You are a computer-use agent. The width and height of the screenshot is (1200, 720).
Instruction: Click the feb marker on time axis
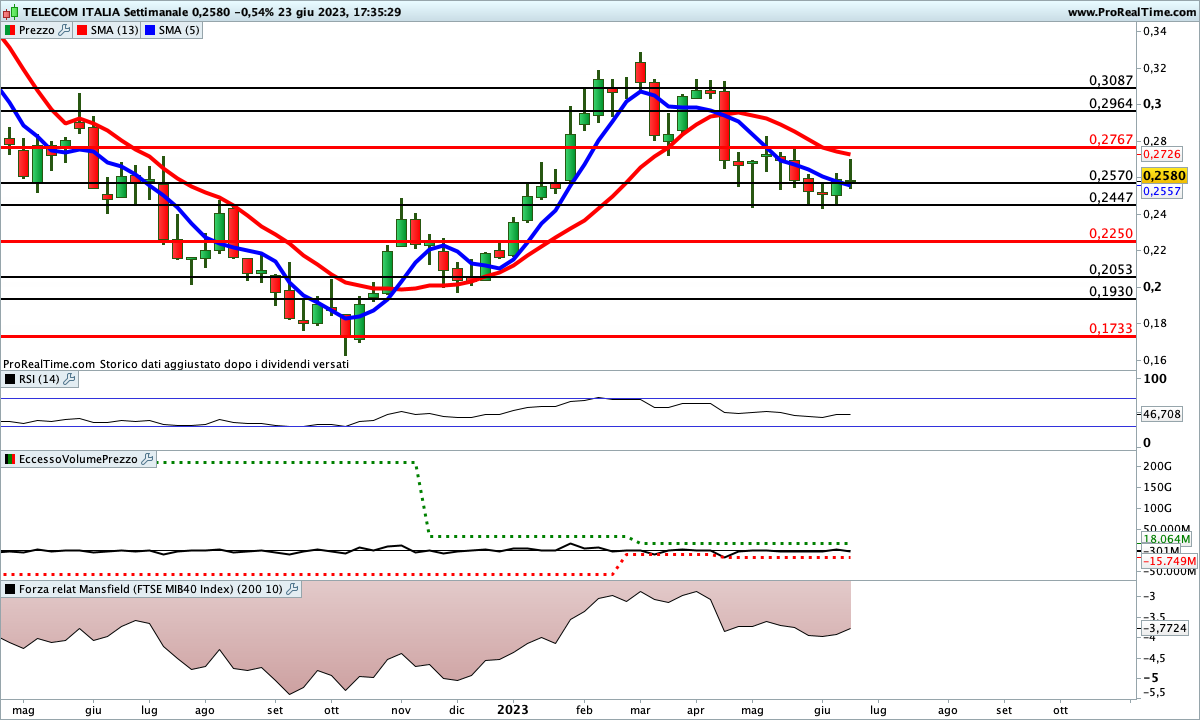pos(586,710)
